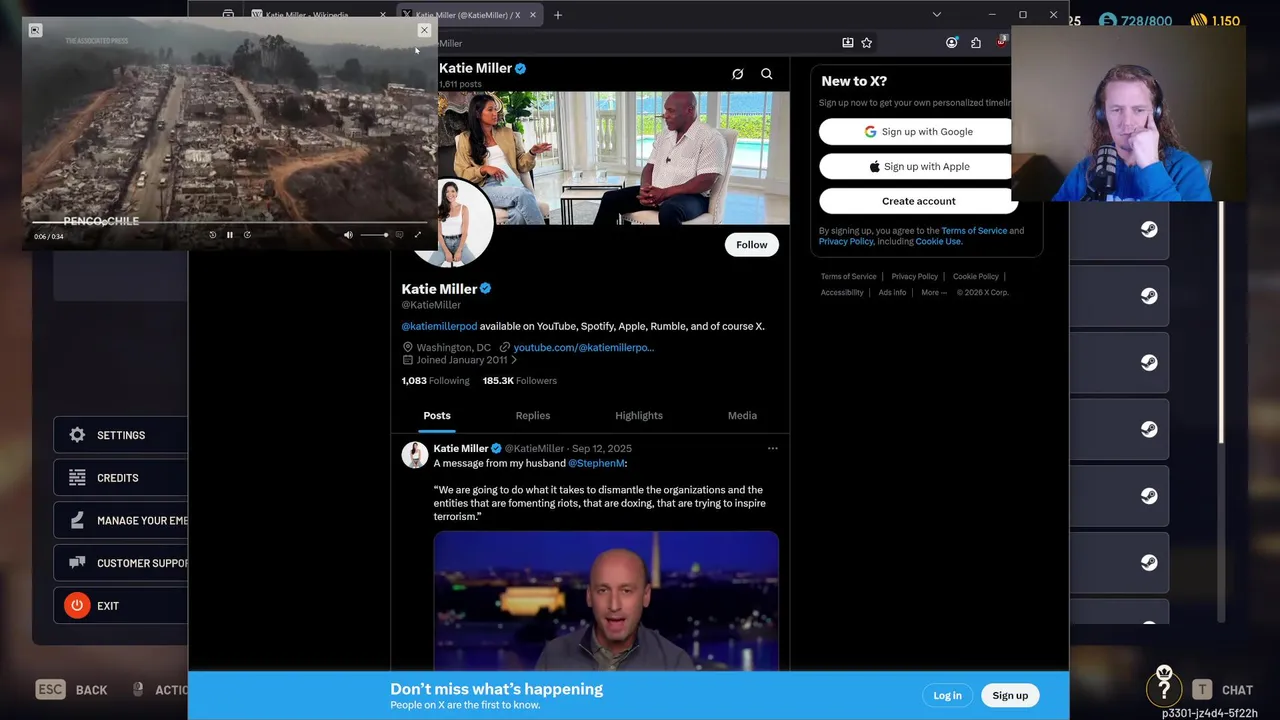
Task: Open the Cookie Use link
Action: click(938, 241)
